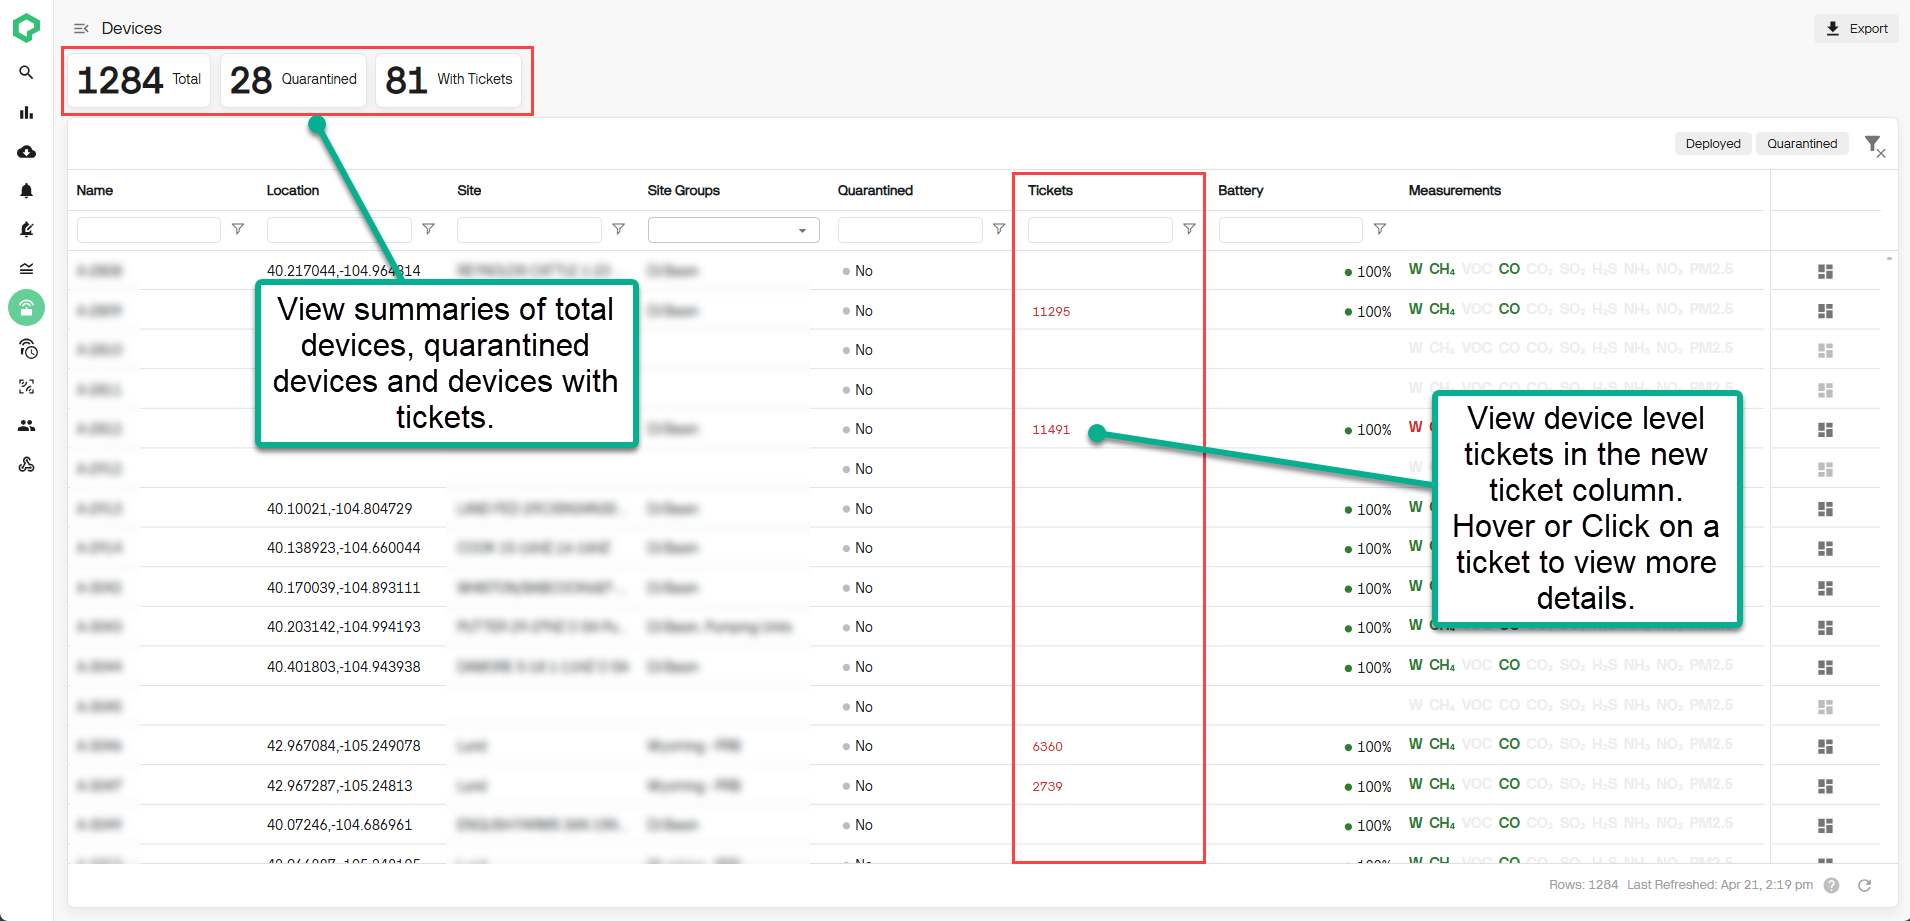1910x921 pixels.
Task: Open the active Devices sidebar icon
Action: coord(27,308)
